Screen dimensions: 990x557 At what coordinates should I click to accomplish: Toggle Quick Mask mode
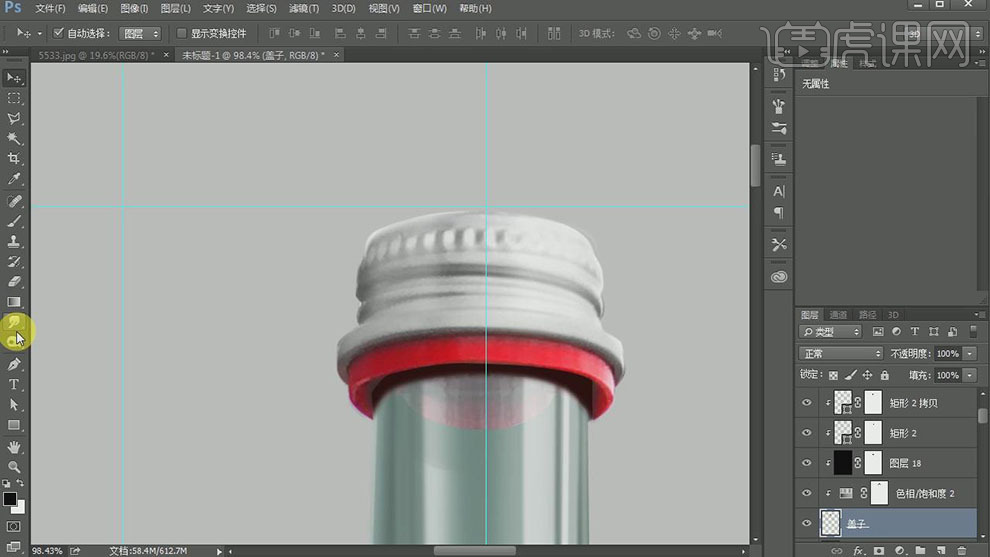pos(14,527)
